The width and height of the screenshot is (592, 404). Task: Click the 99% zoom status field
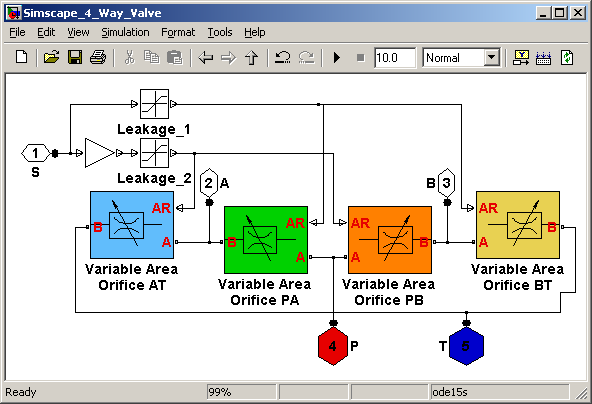click(241, 392)
